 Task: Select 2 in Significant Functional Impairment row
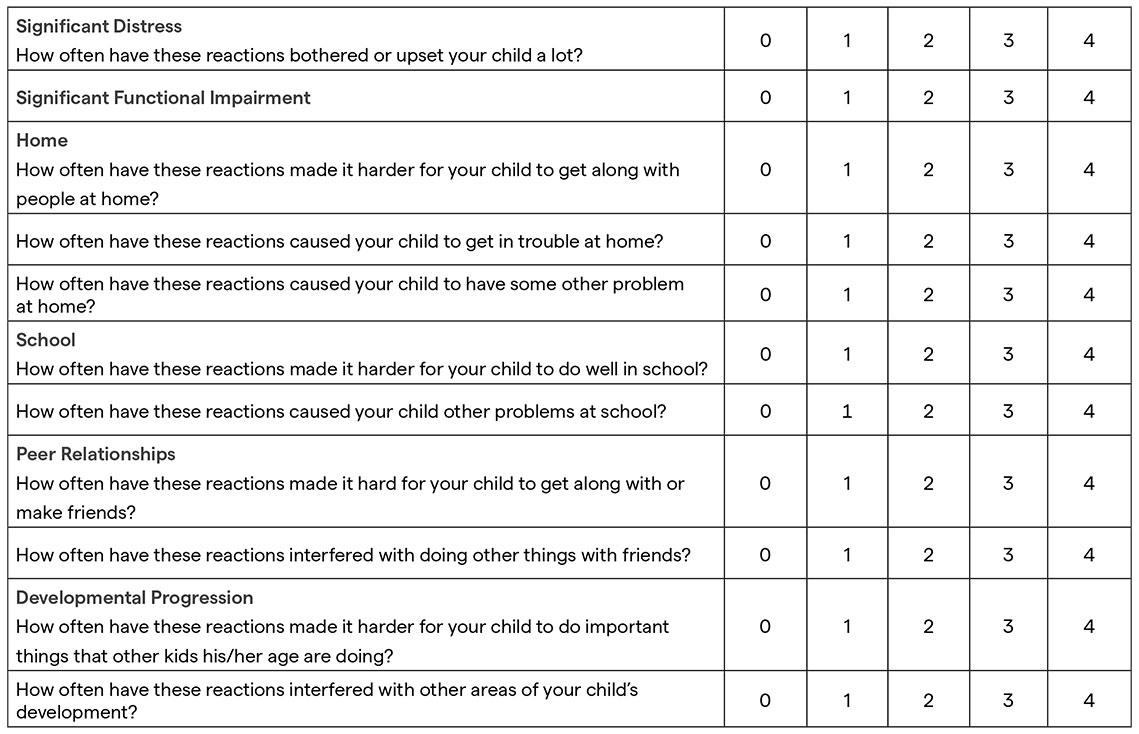(928, 98)
